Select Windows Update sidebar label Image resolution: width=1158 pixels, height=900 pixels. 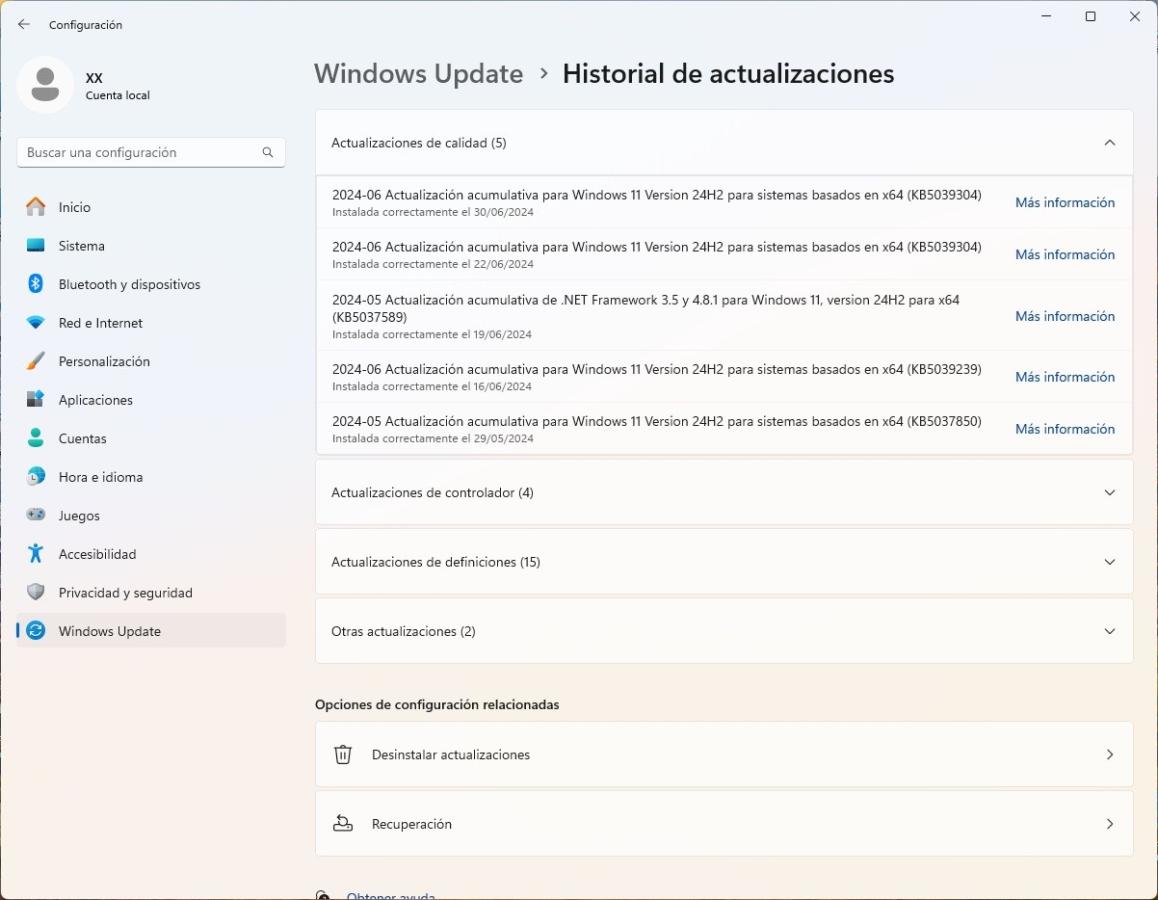(x=109, y=631)
